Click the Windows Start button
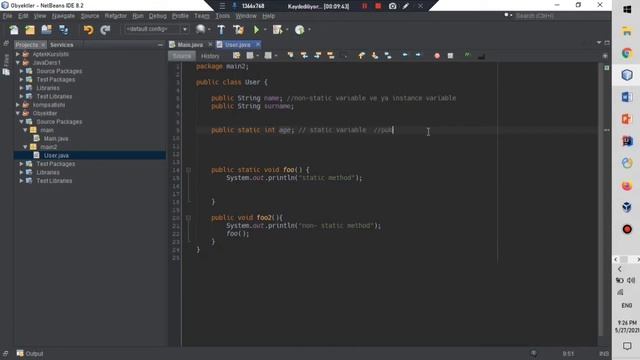The width and height of the screenshot is (640, 360). [627, 9]
